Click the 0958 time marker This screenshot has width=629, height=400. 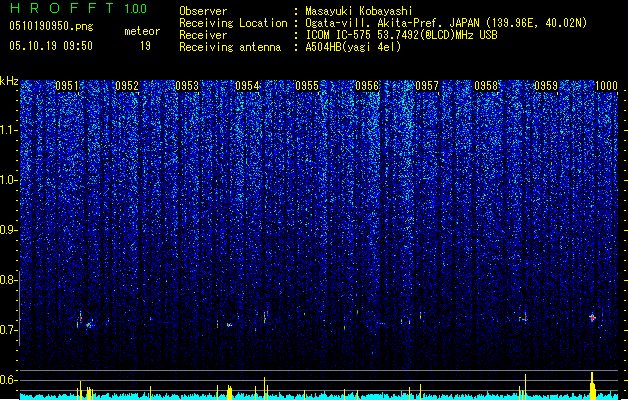click(486, 86)
